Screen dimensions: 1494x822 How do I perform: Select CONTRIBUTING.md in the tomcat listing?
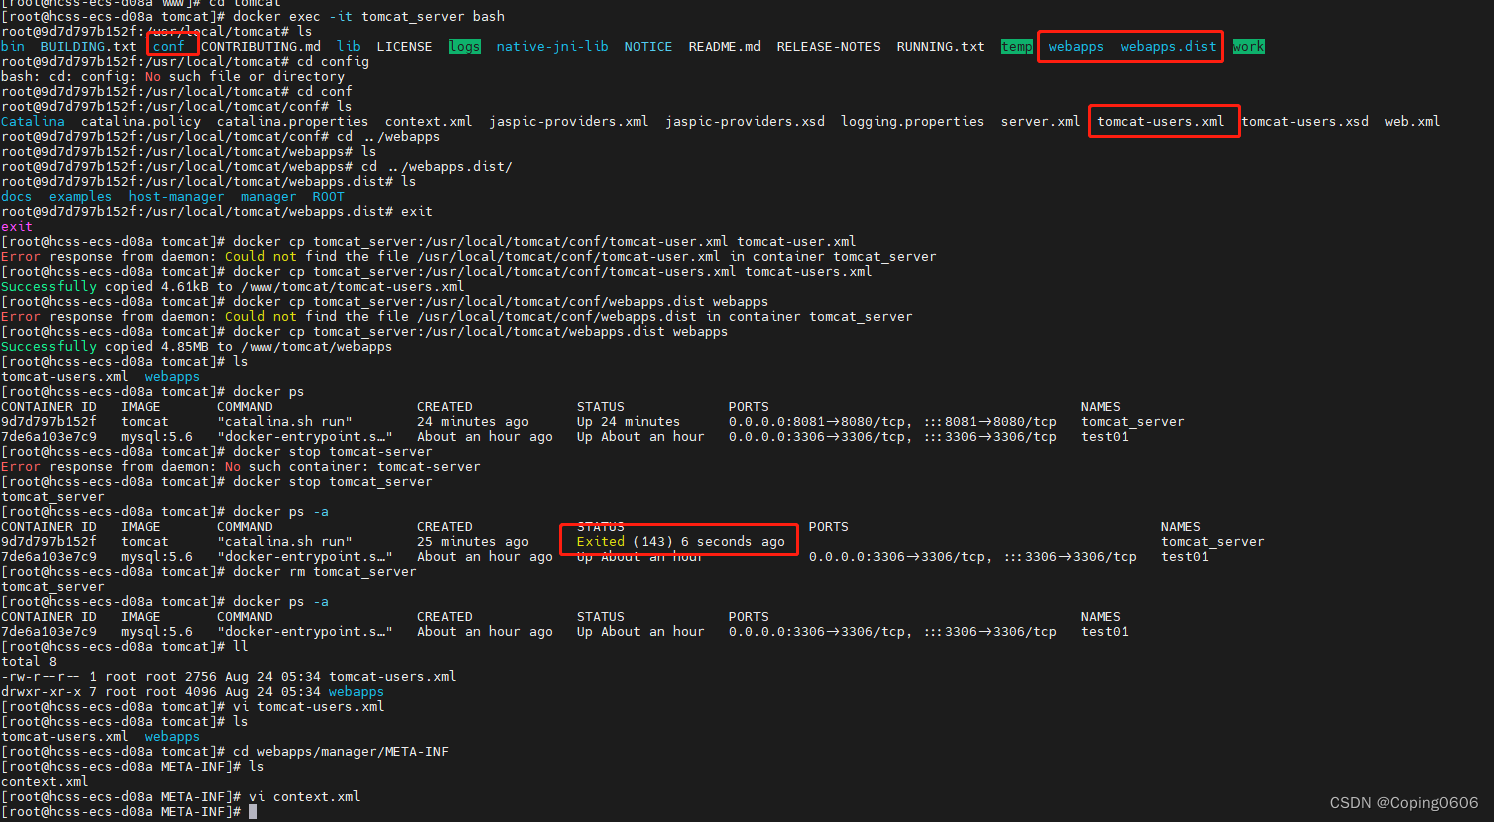261,47
